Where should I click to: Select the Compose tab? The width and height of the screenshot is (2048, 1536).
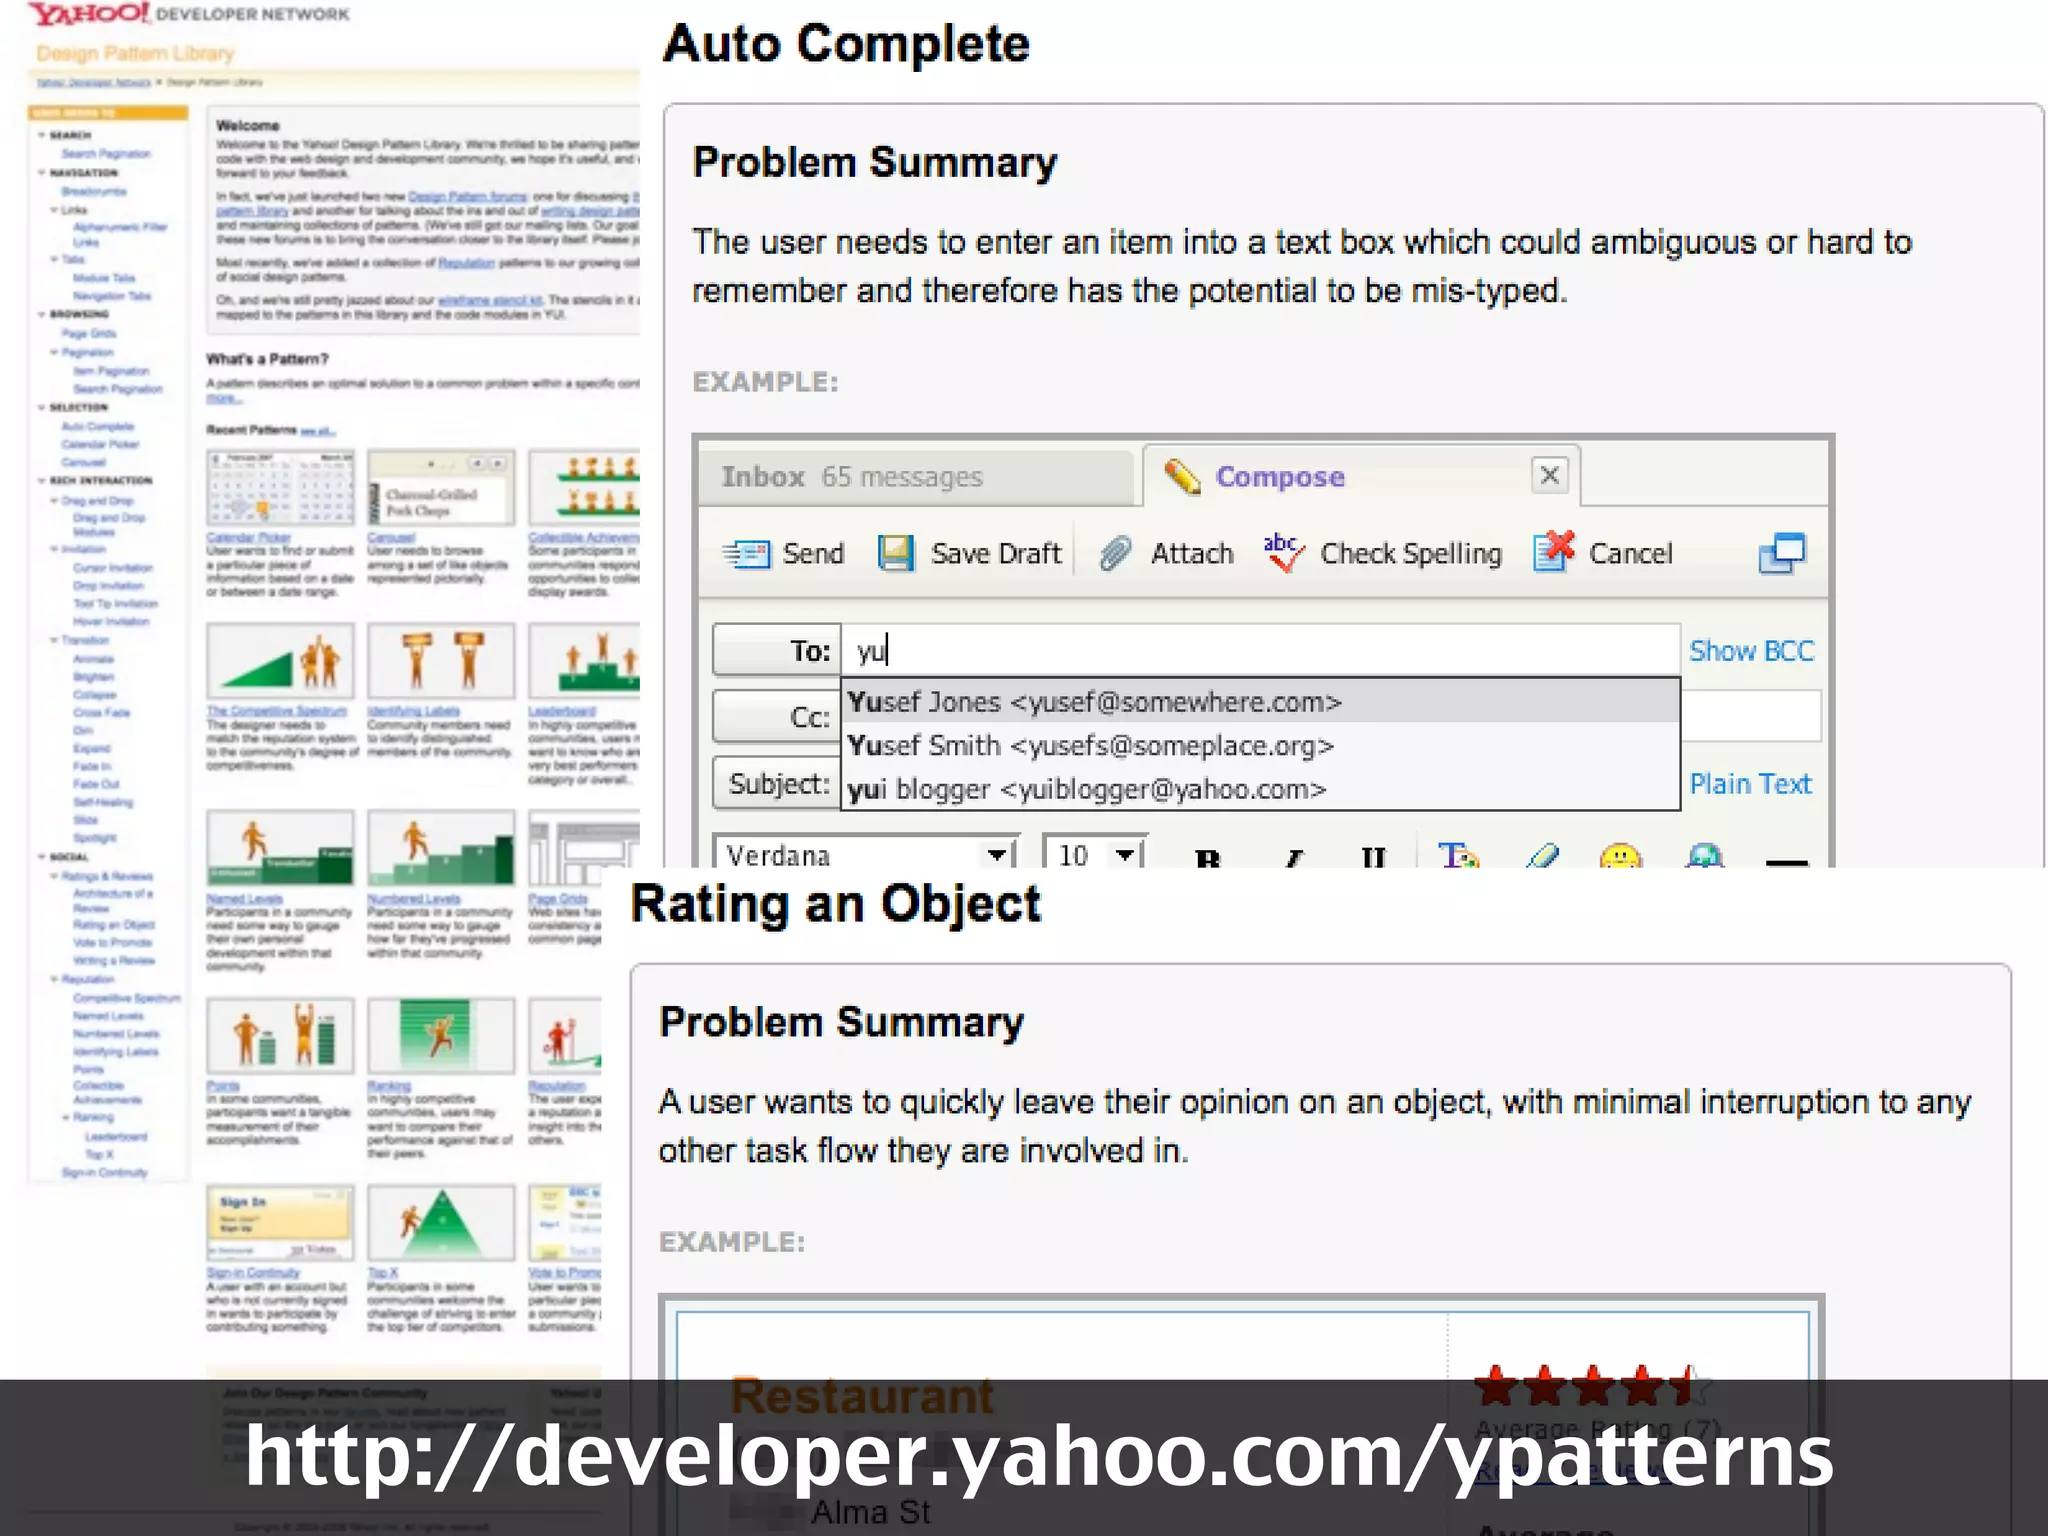point(1362,477)
